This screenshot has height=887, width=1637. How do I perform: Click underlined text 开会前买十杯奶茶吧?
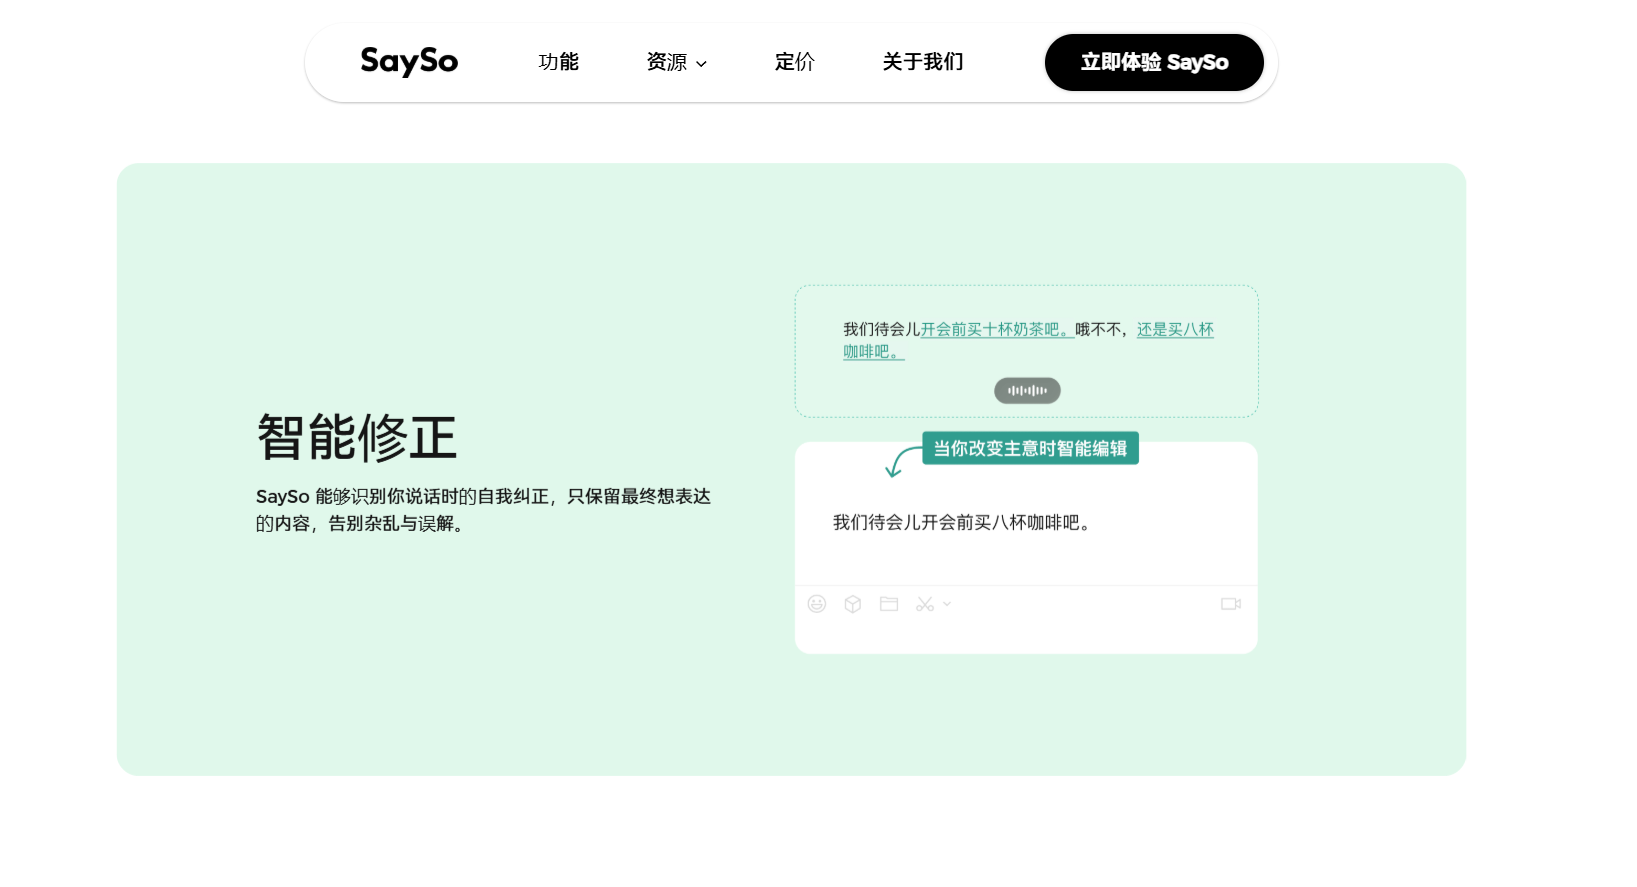click(996, 329)
